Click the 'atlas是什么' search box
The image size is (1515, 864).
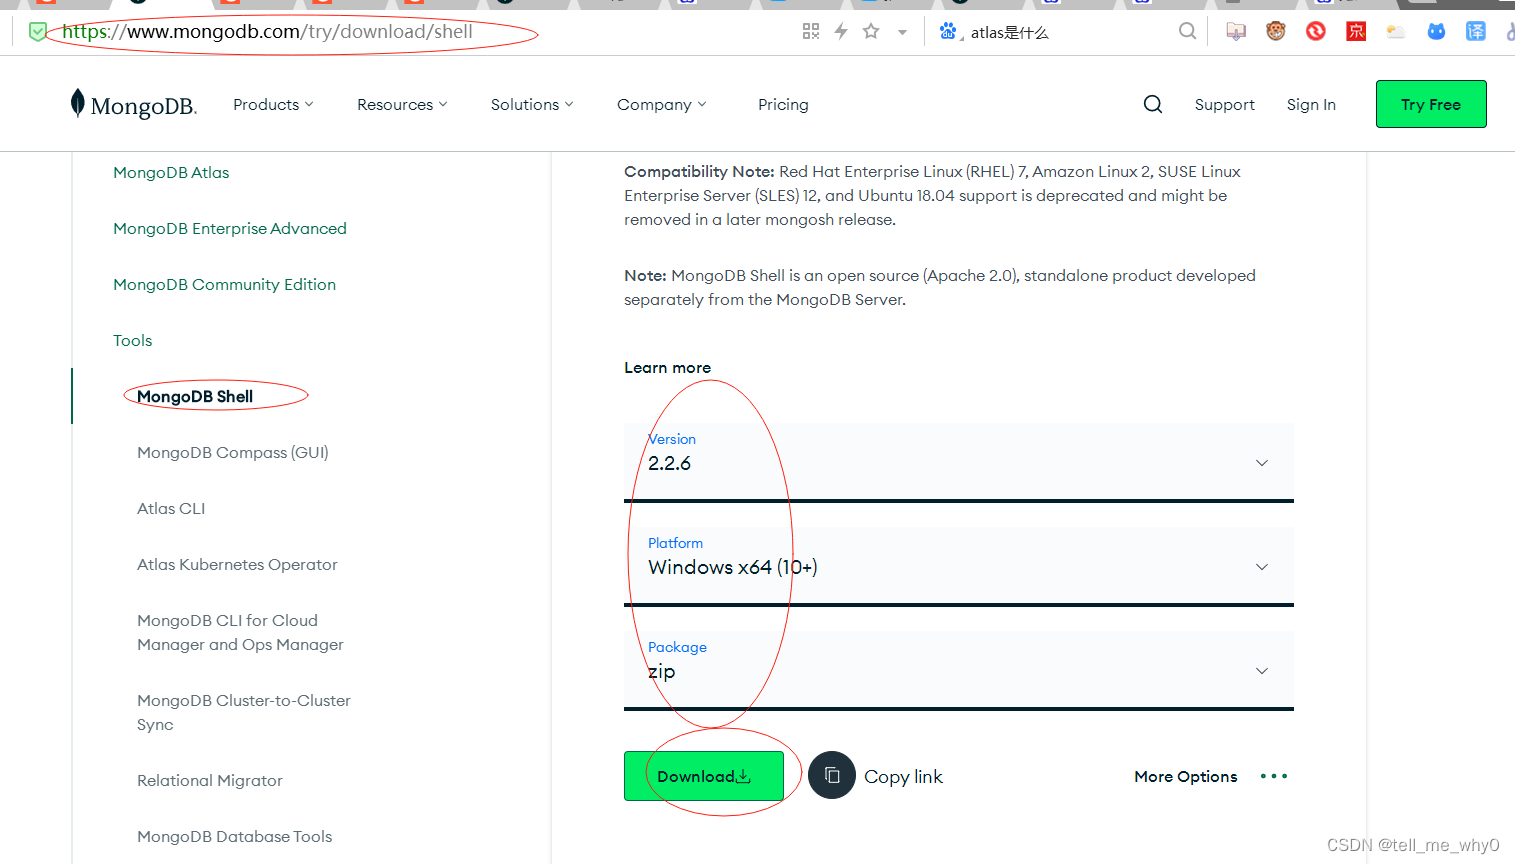tap(1065, 32)
